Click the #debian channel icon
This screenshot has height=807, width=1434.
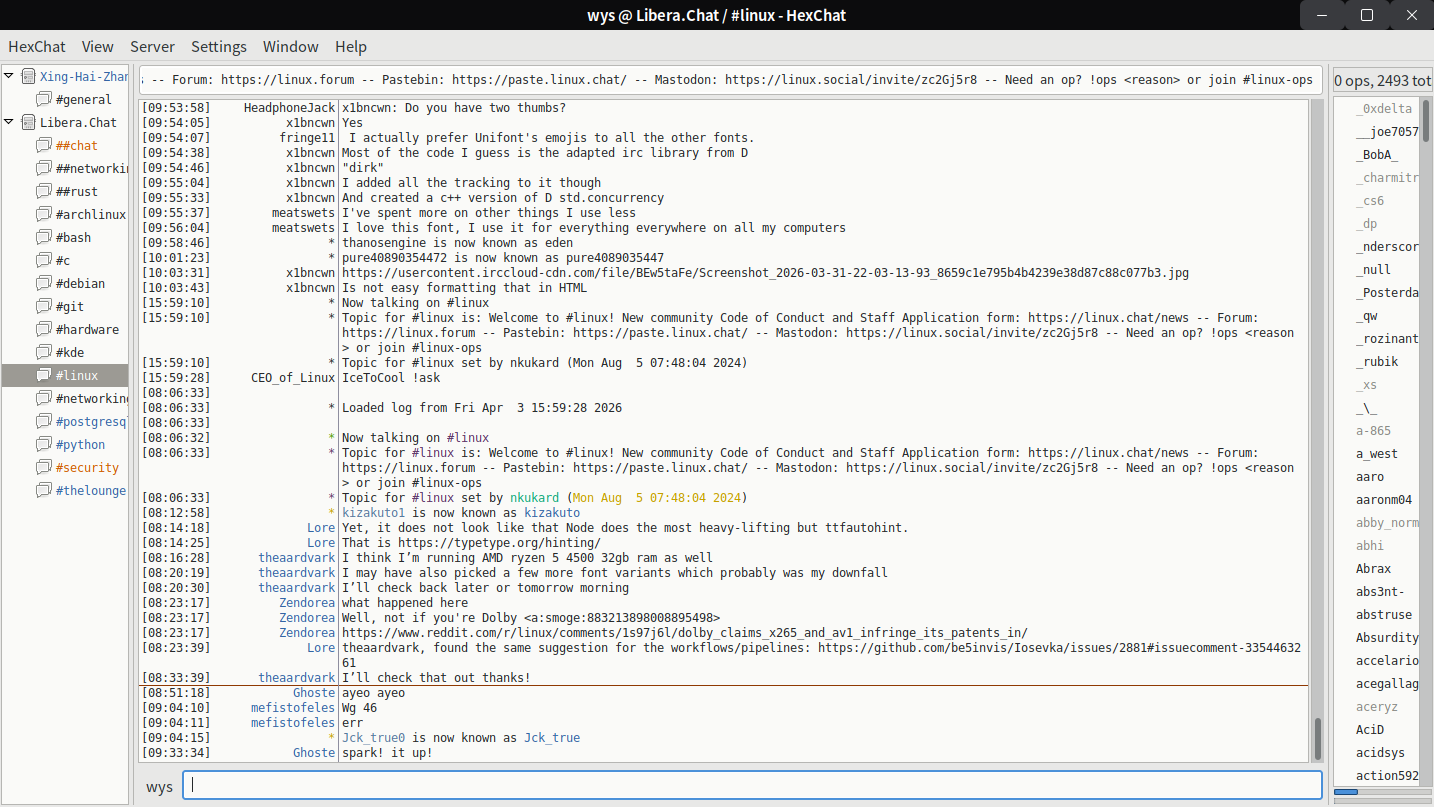(x=43, y=284)
